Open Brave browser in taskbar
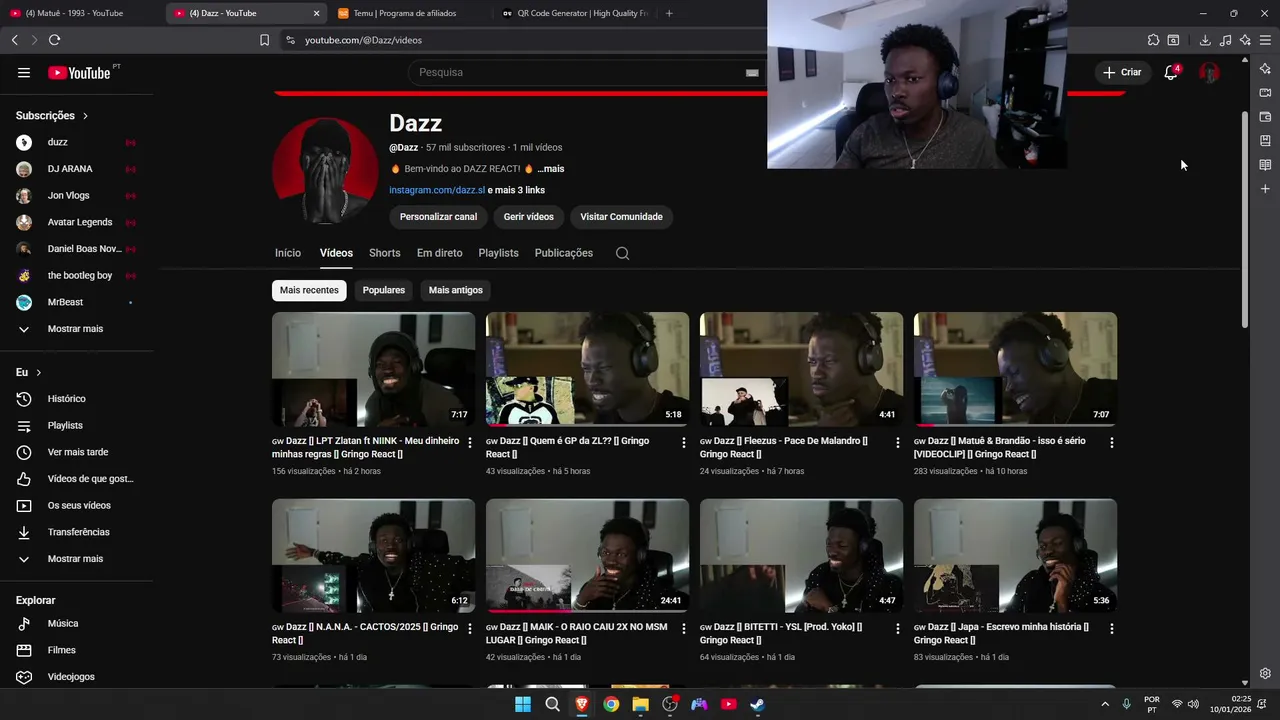The height and width of the screenshot is (720, 1280). 581,704
